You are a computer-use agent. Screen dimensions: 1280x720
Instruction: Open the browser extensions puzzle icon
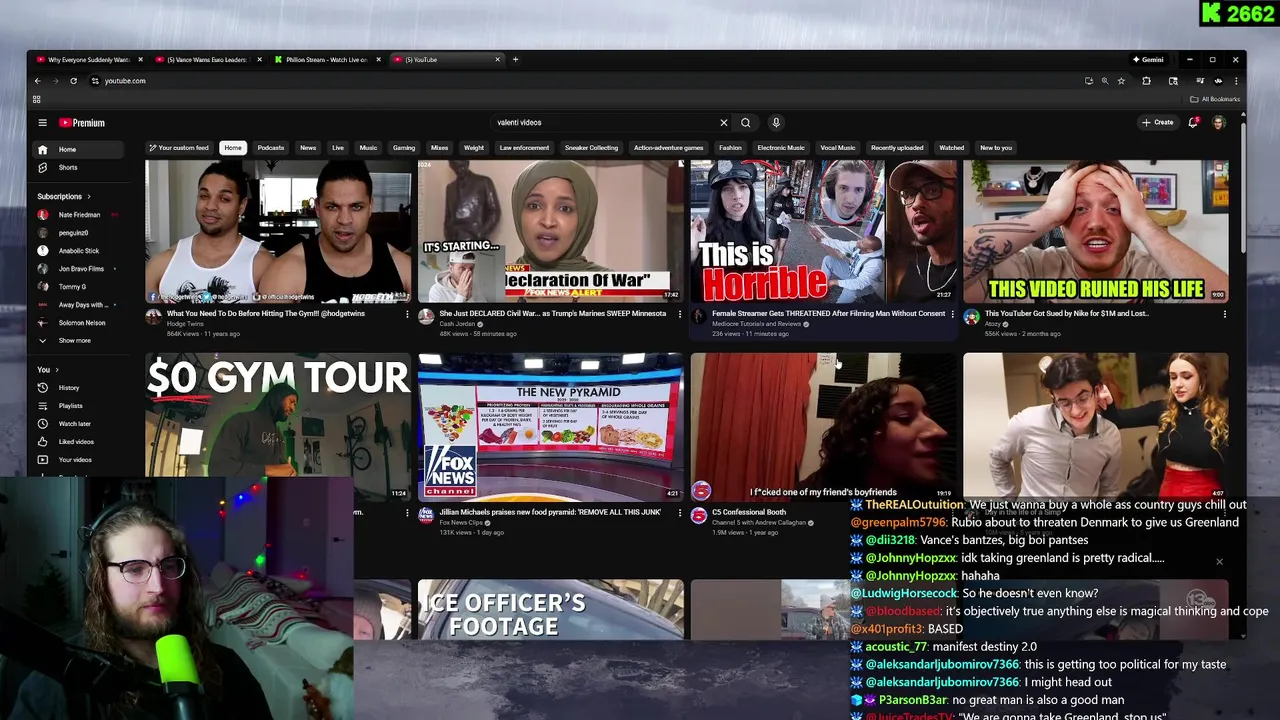coord(1146,81)
